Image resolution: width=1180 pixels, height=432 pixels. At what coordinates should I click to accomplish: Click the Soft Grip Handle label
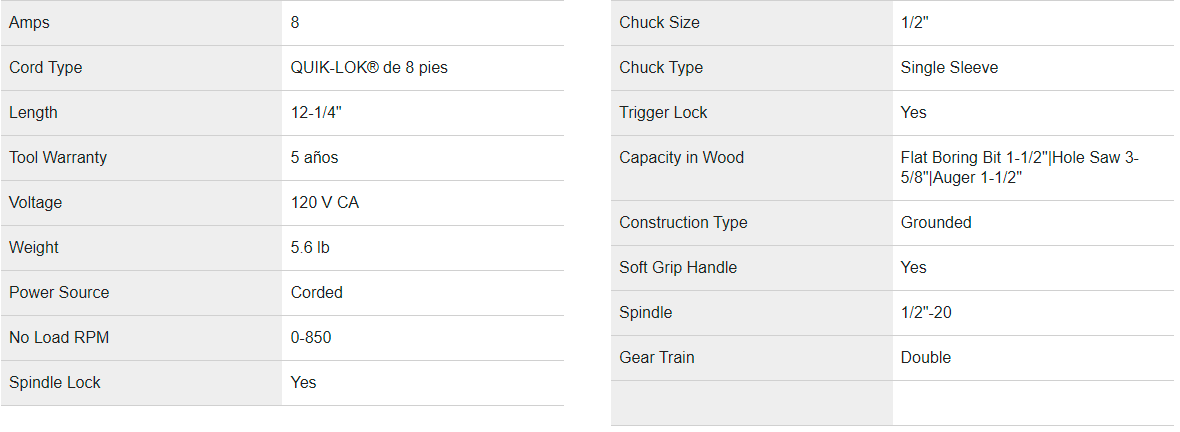(x=678, y=267)
